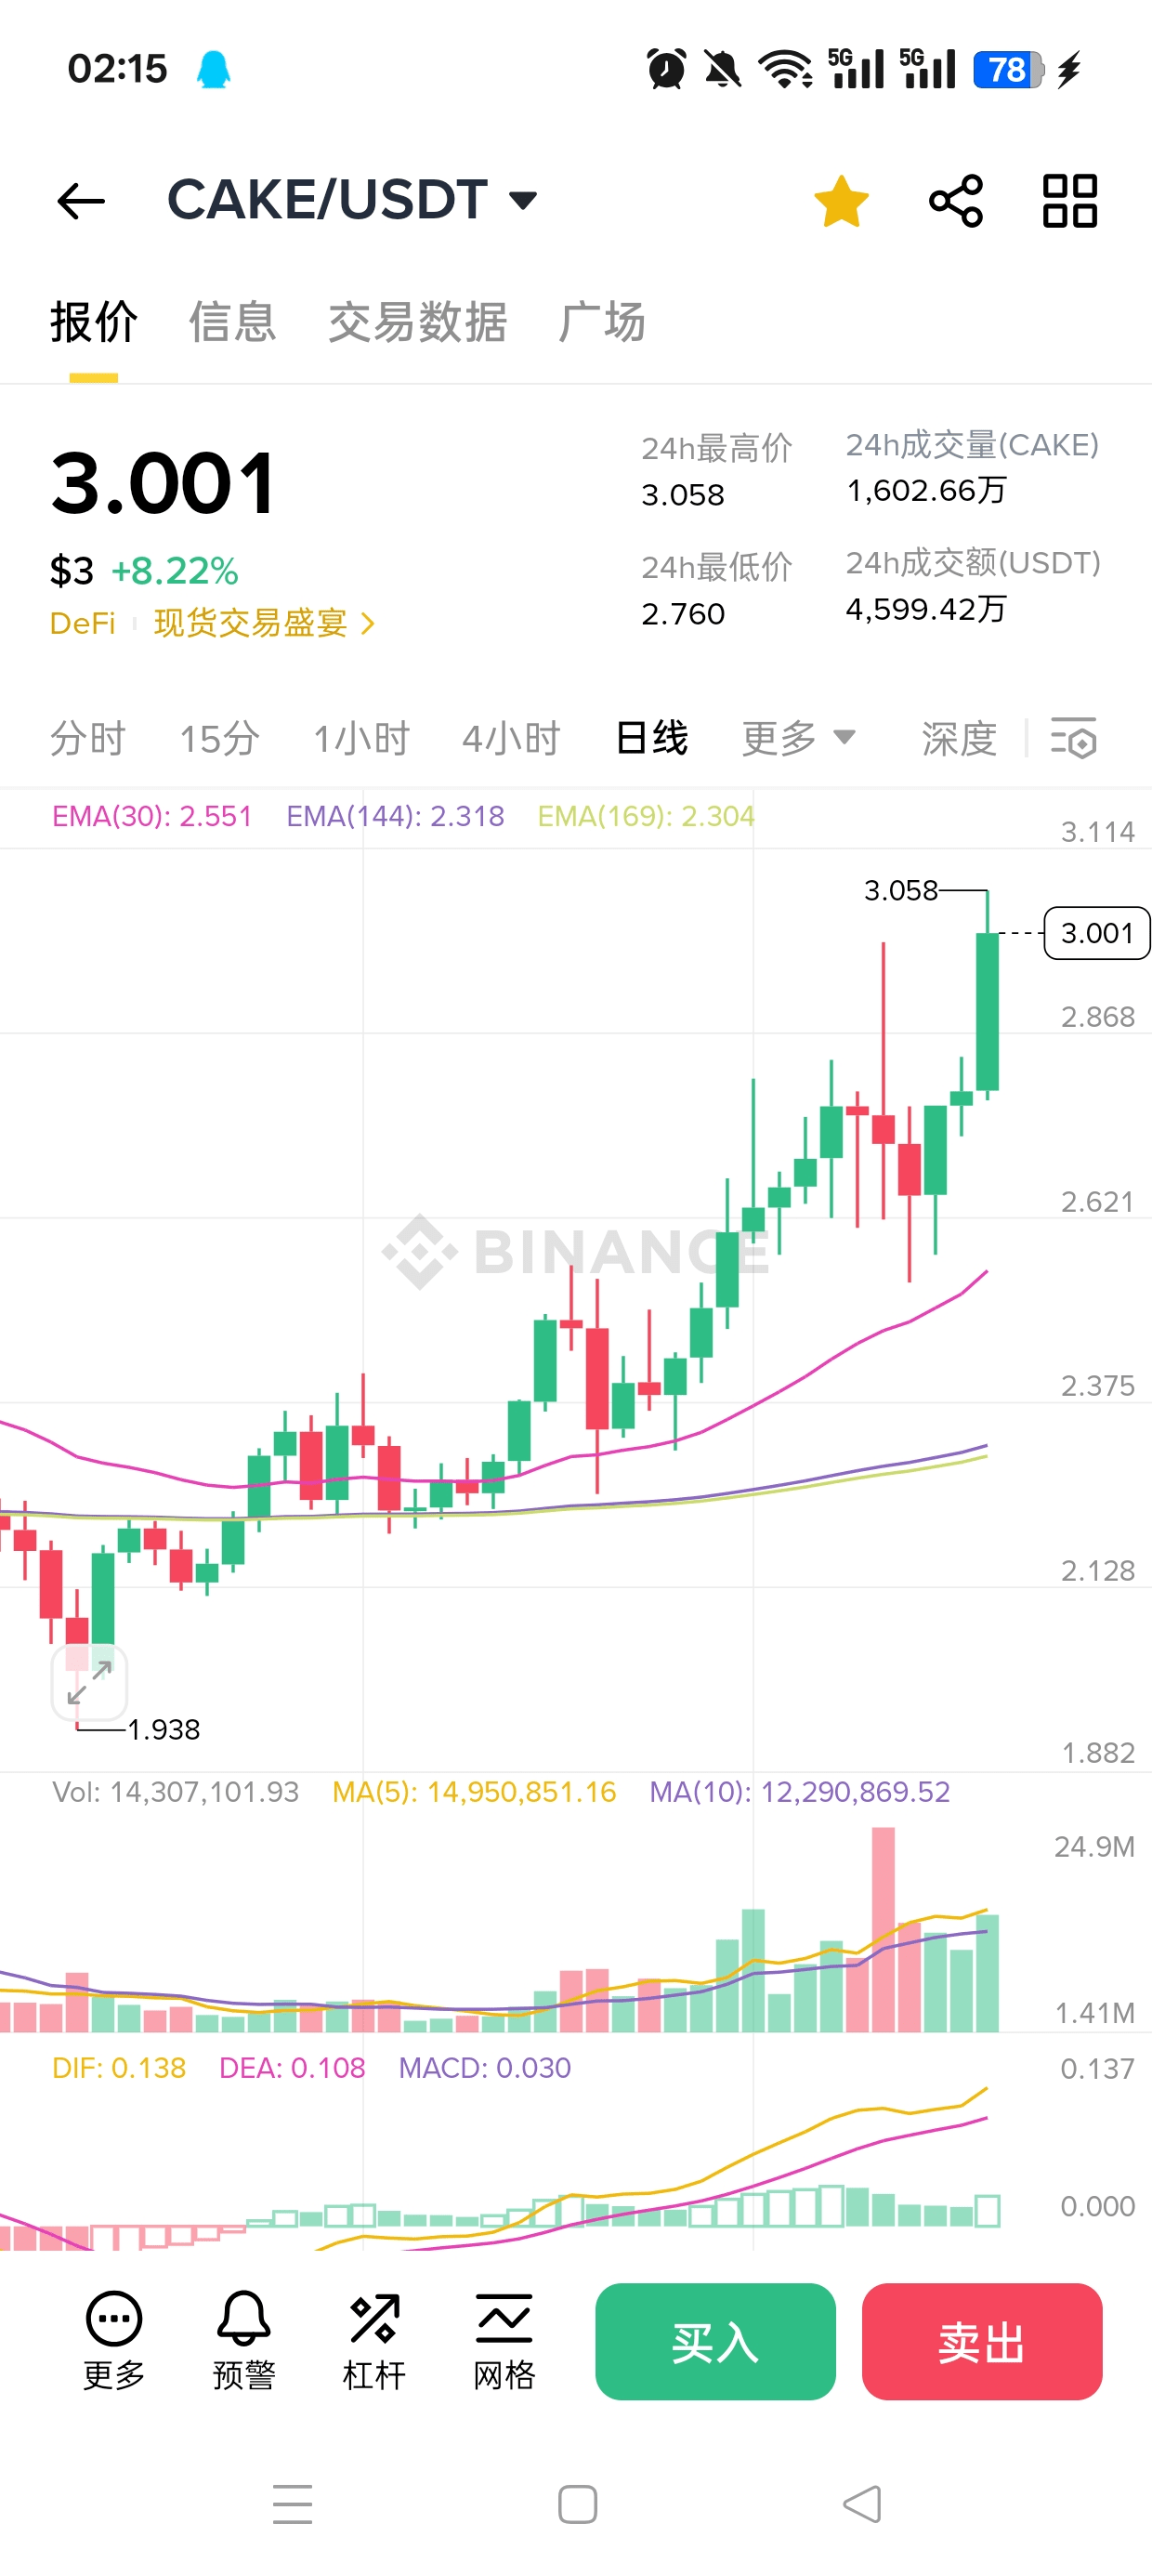
Task: Tap the QQ notification icon in status bar
Action: pyautogui.click(x=213, y=69)
